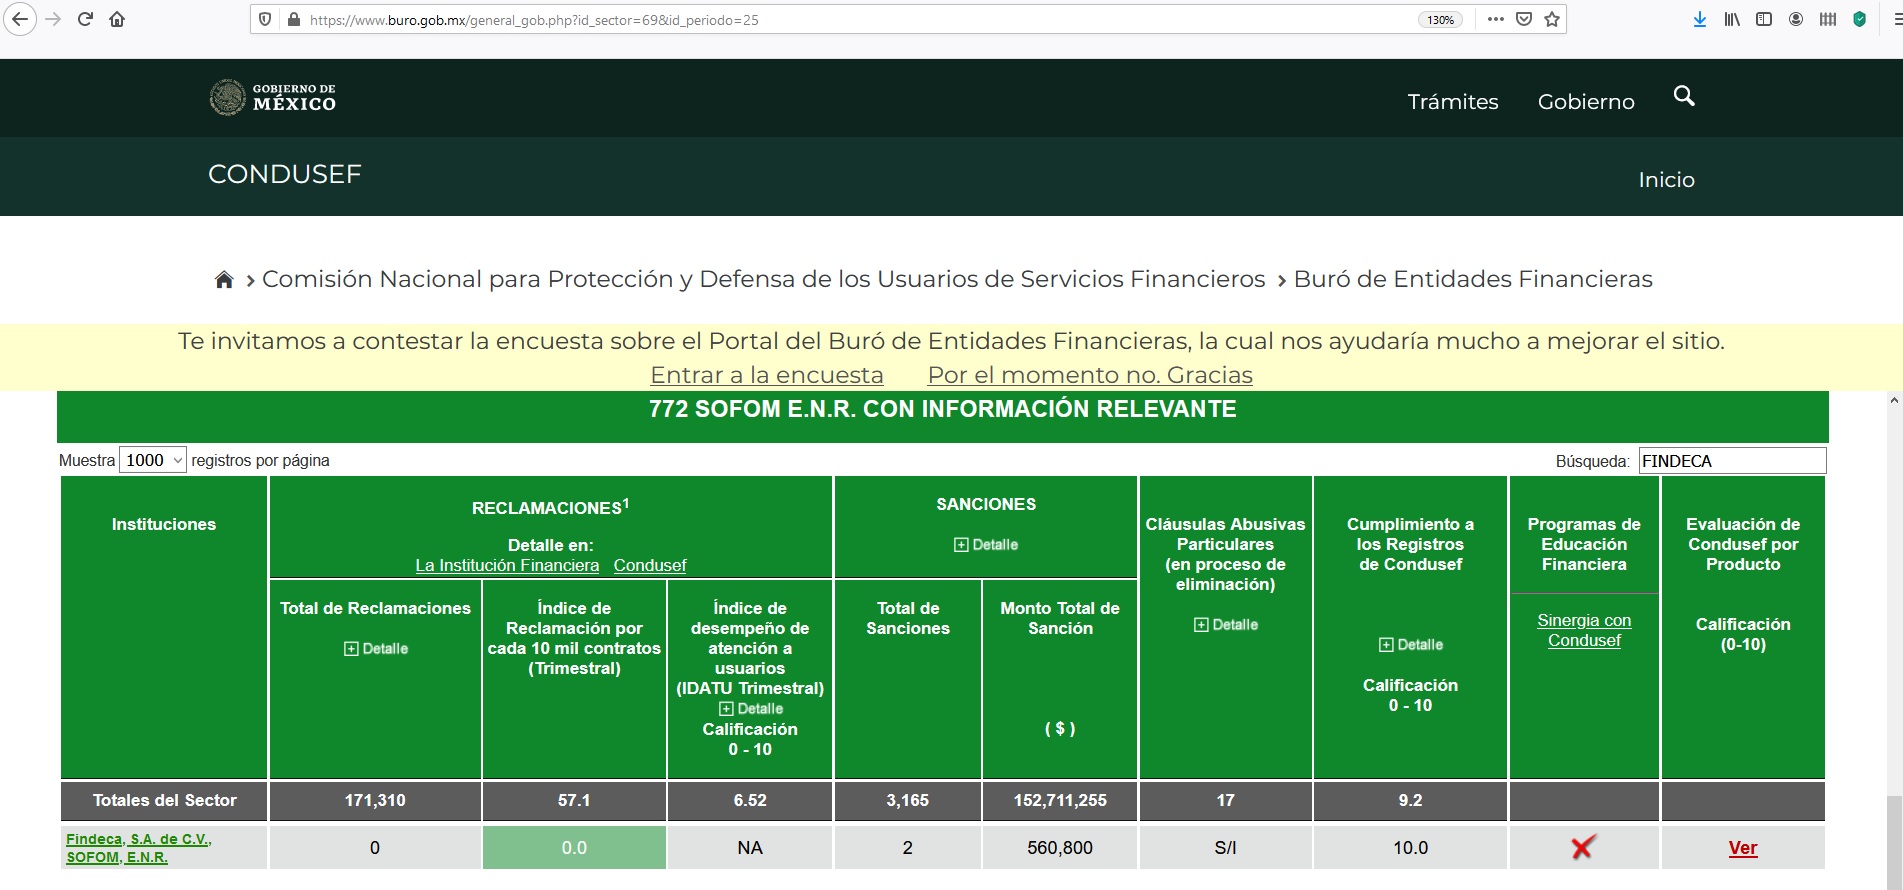Open the Trámites menu

[x=1453, y=102]
